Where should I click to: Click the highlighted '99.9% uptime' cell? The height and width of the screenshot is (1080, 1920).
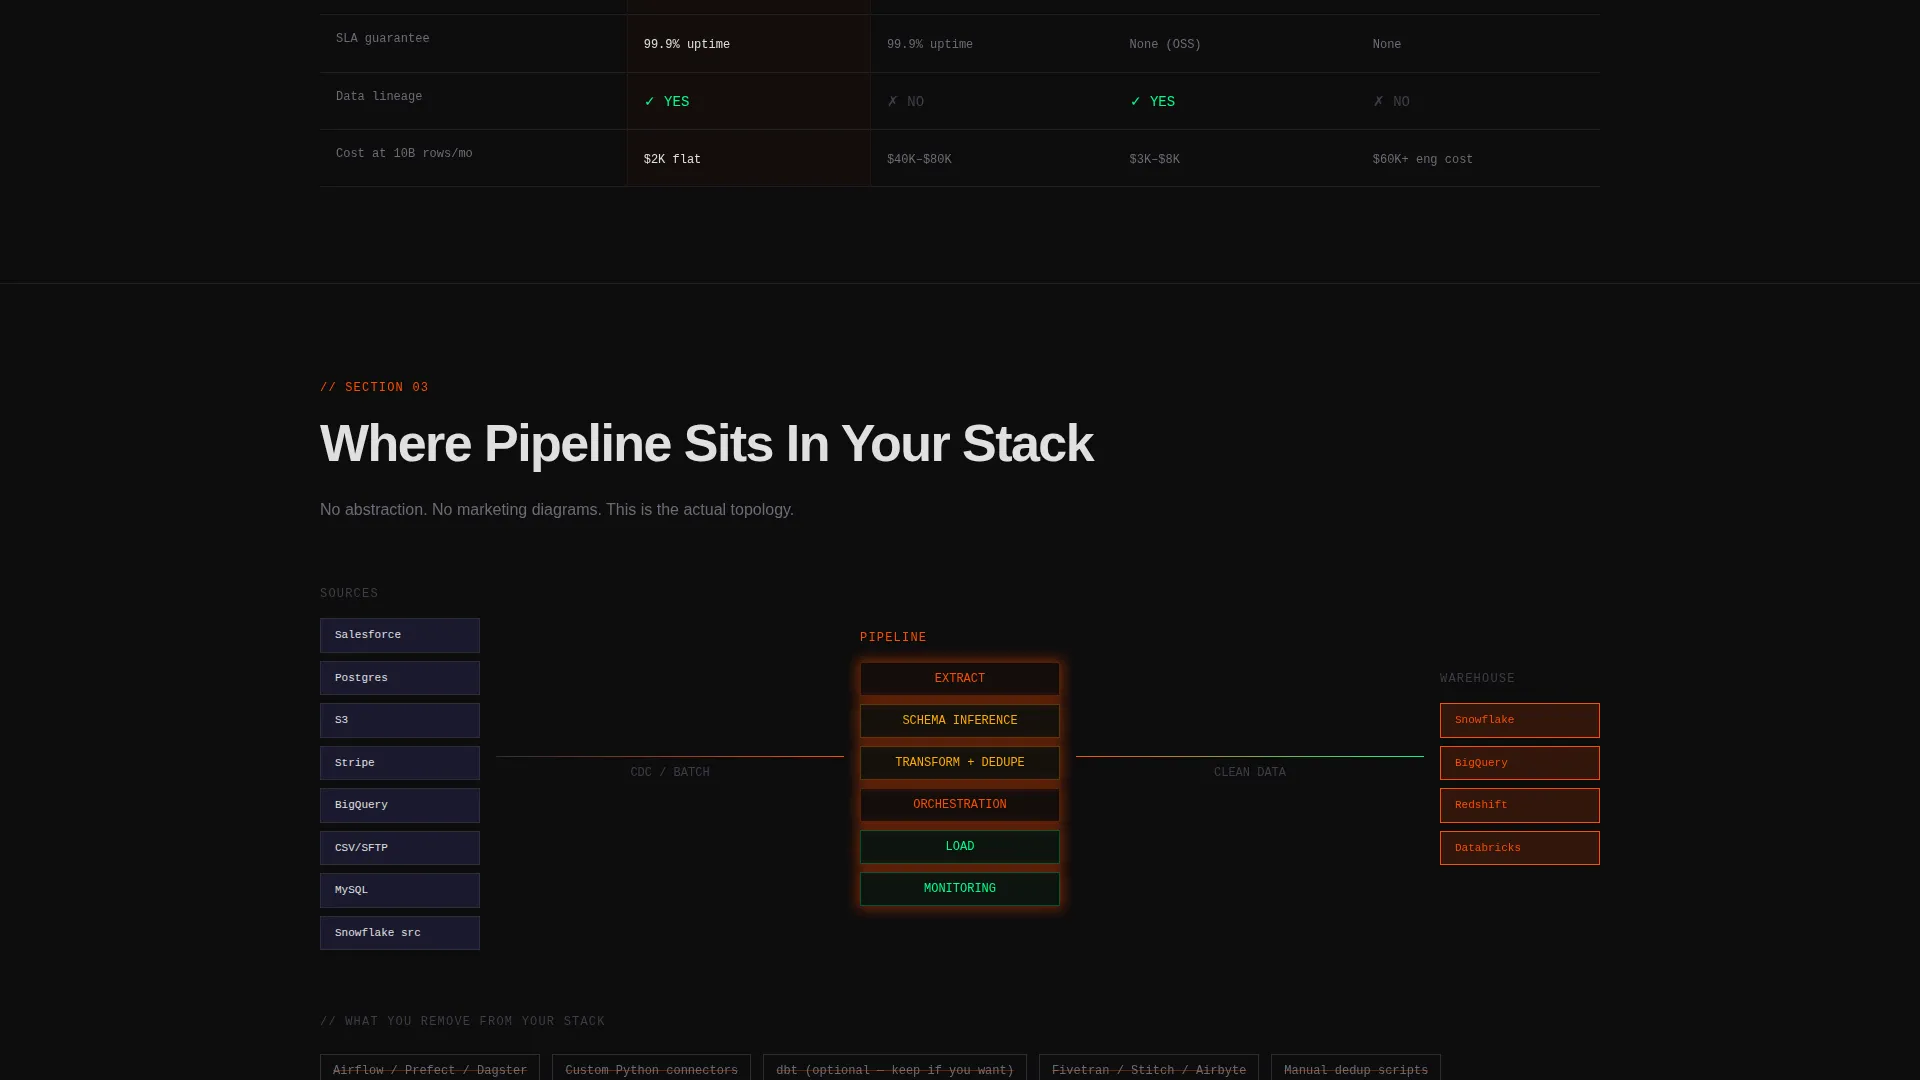(x=748, y=44)
